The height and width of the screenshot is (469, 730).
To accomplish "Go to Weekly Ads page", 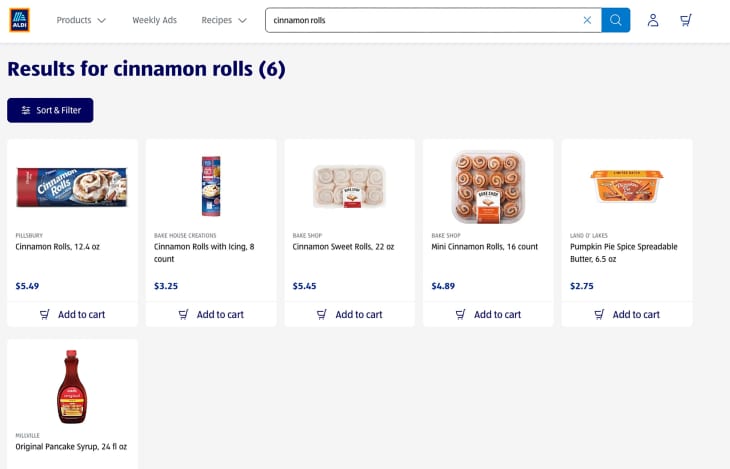I will coord(154,20).
